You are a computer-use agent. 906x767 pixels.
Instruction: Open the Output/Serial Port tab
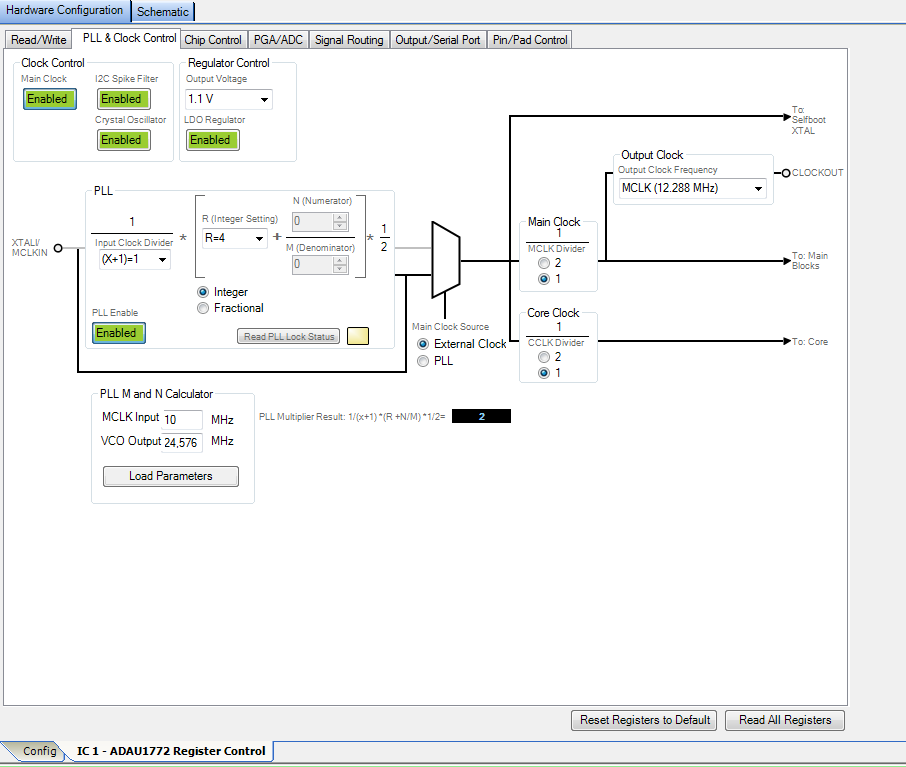point(438,40)
